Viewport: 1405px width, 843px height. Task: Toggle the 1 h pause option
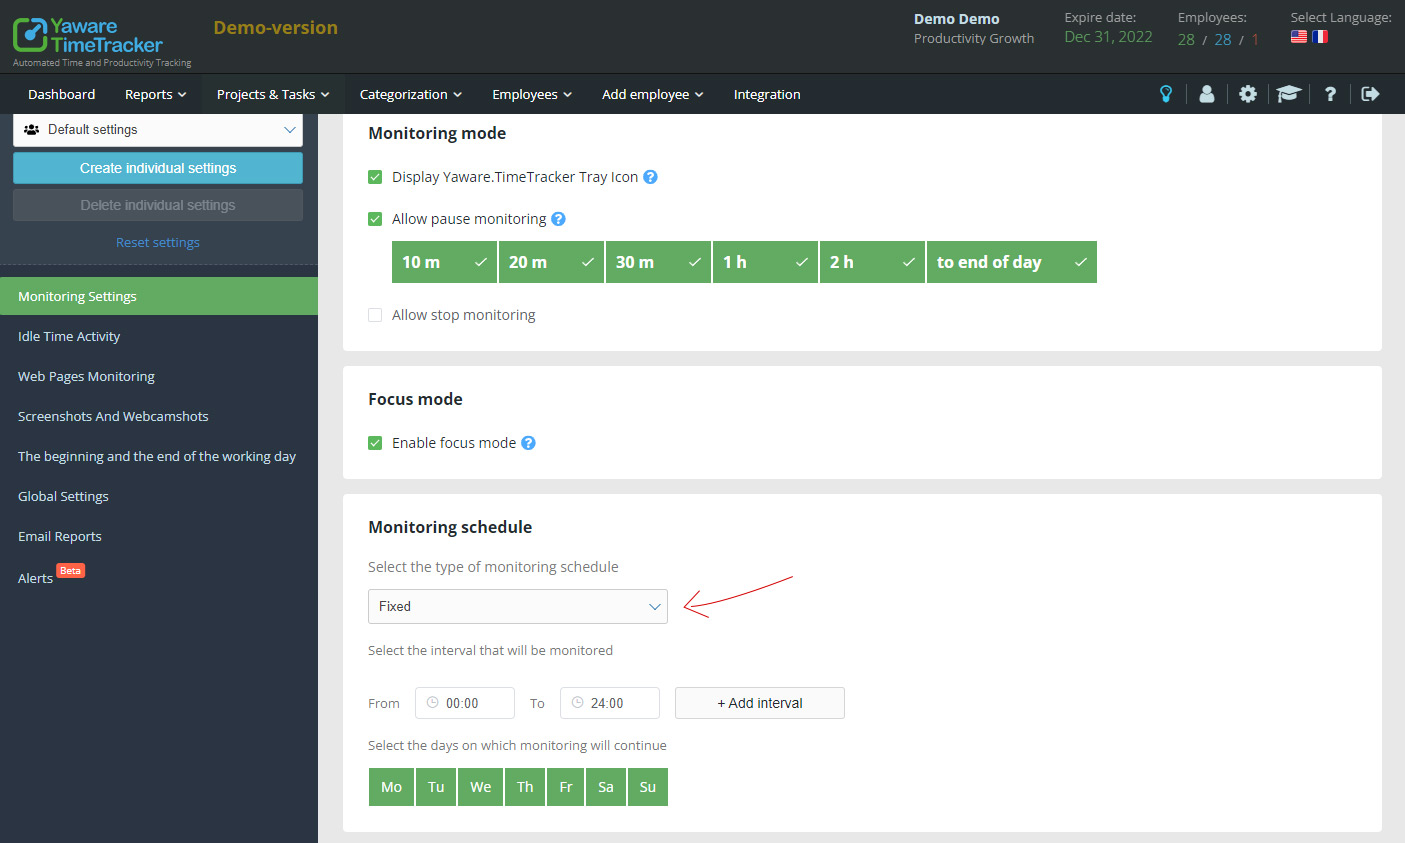[x=765, y=262]
